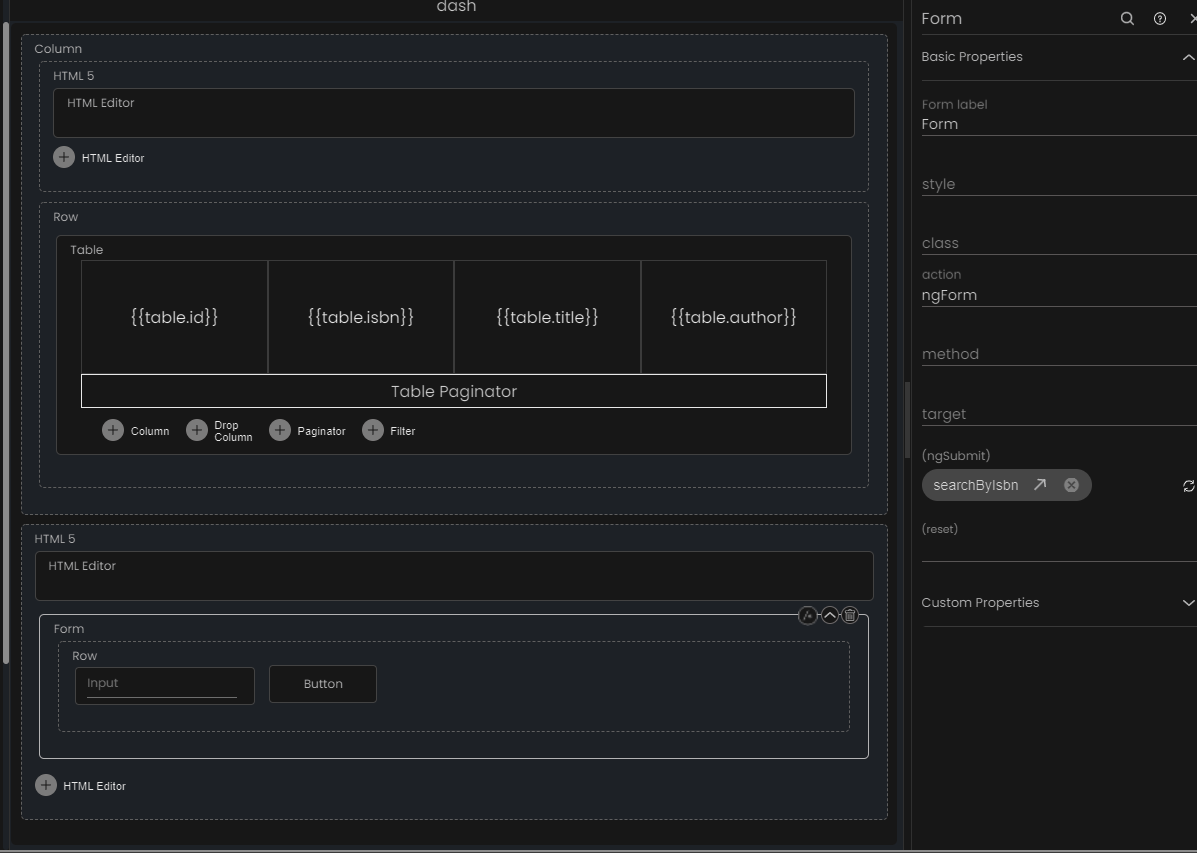Select the {{table.id}} column cell
The image size is (1197, 853).
tap(175, 317)
